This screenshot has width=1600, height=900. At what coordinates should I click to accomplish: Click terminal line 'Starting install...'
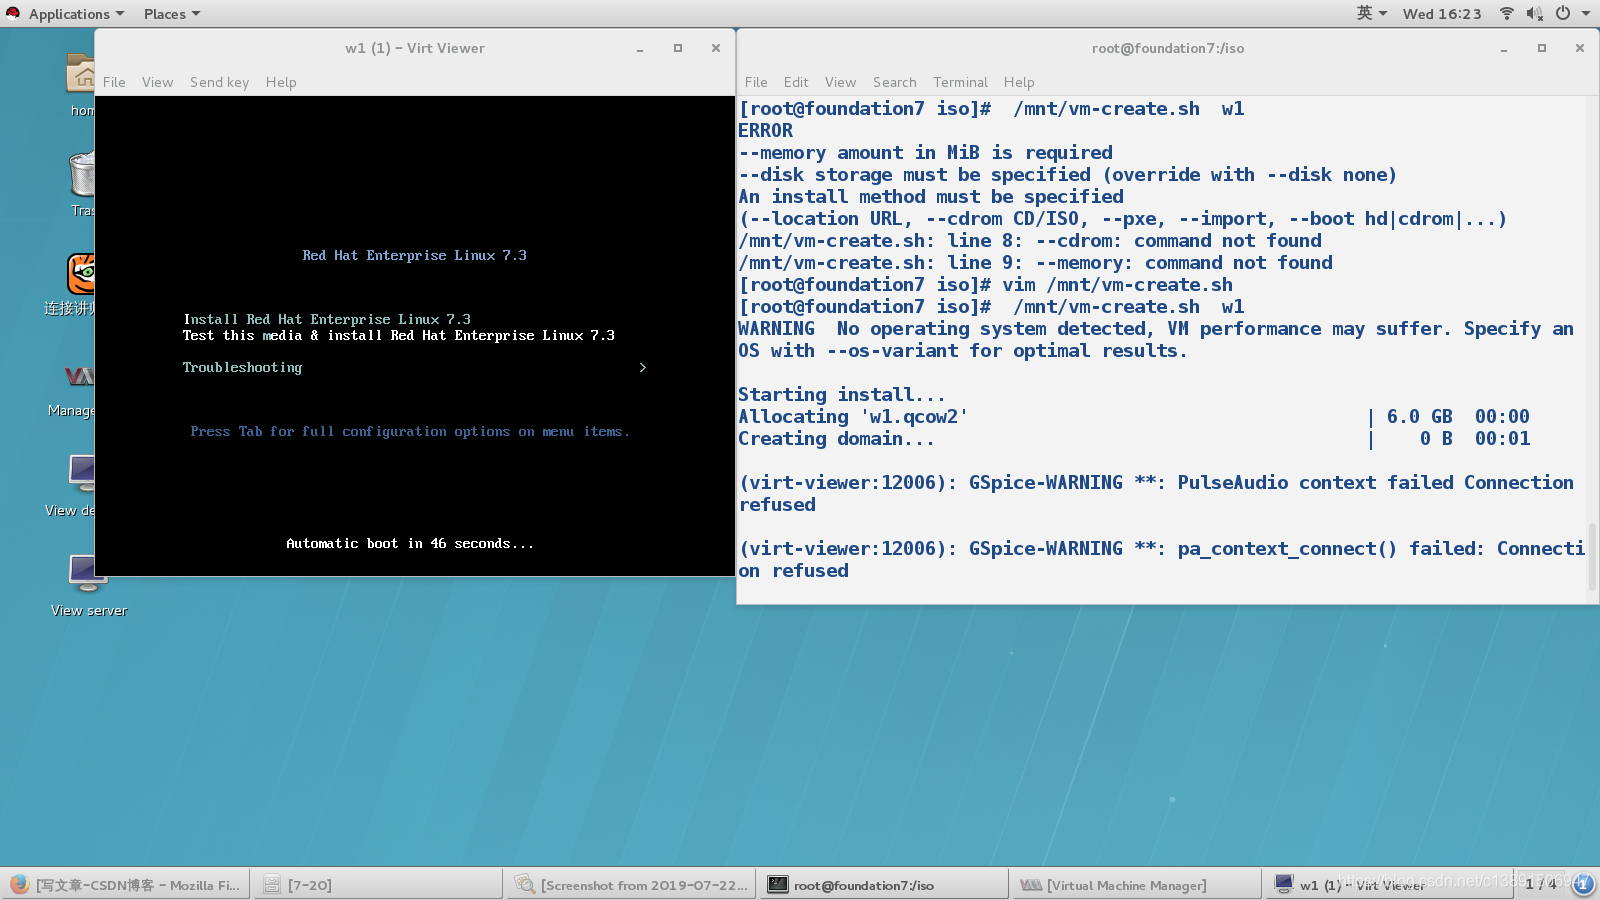[x=842, y=394]
